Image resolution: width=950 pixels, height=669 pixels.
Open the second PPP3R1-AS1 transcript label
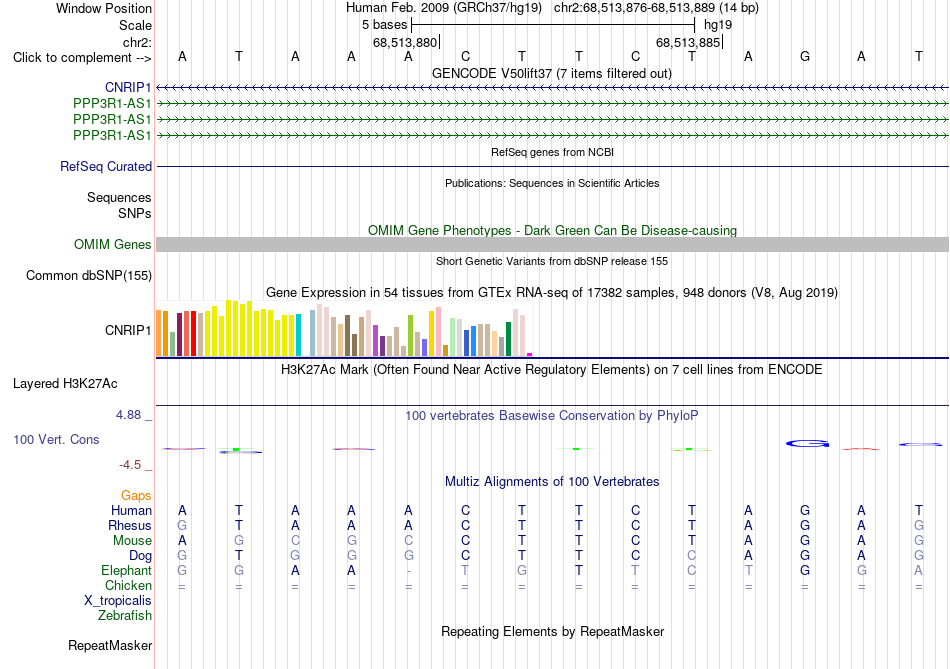coord(112,119)
